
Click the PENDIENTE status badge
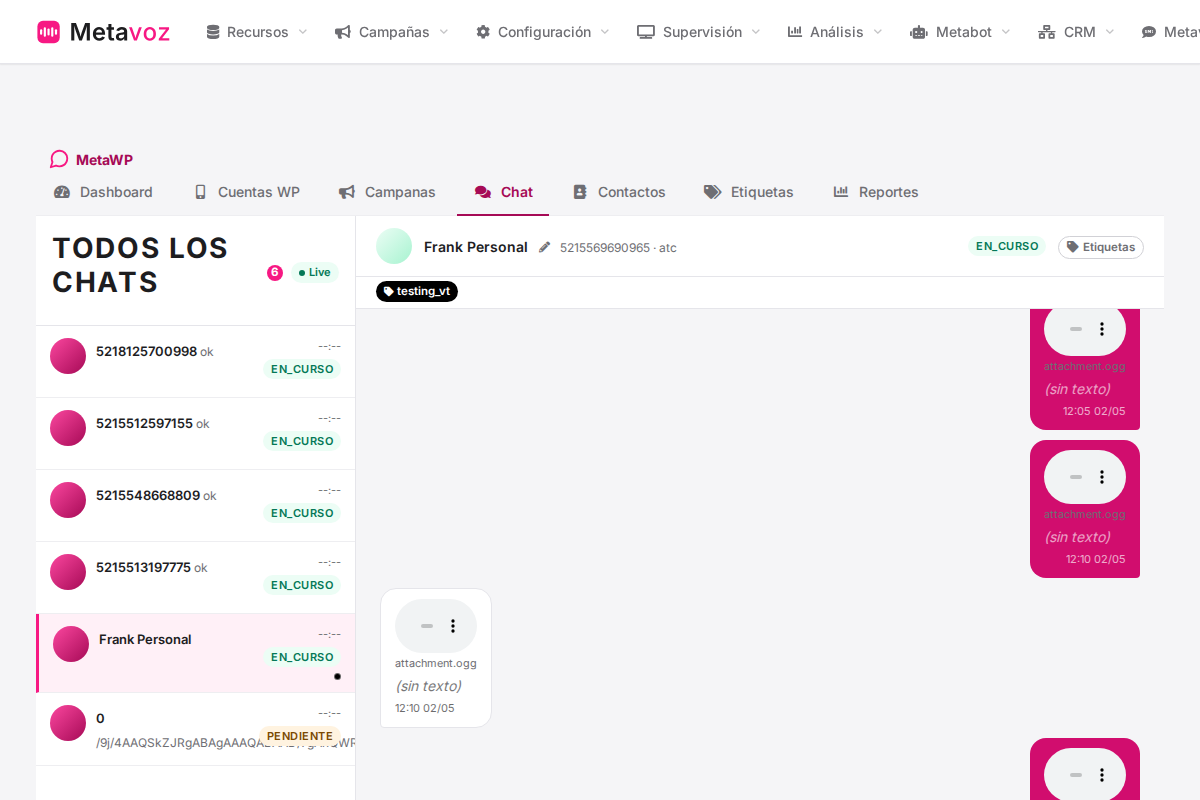pyautogui.click(x=300, y=736)
